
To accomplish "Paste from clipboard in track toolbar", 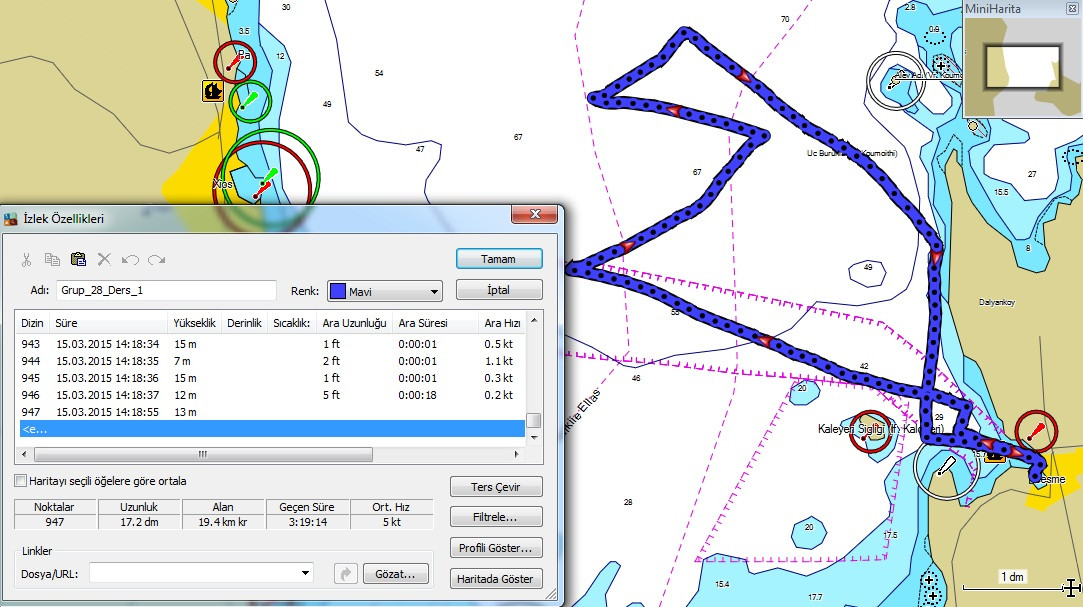I will coord(78,260).
